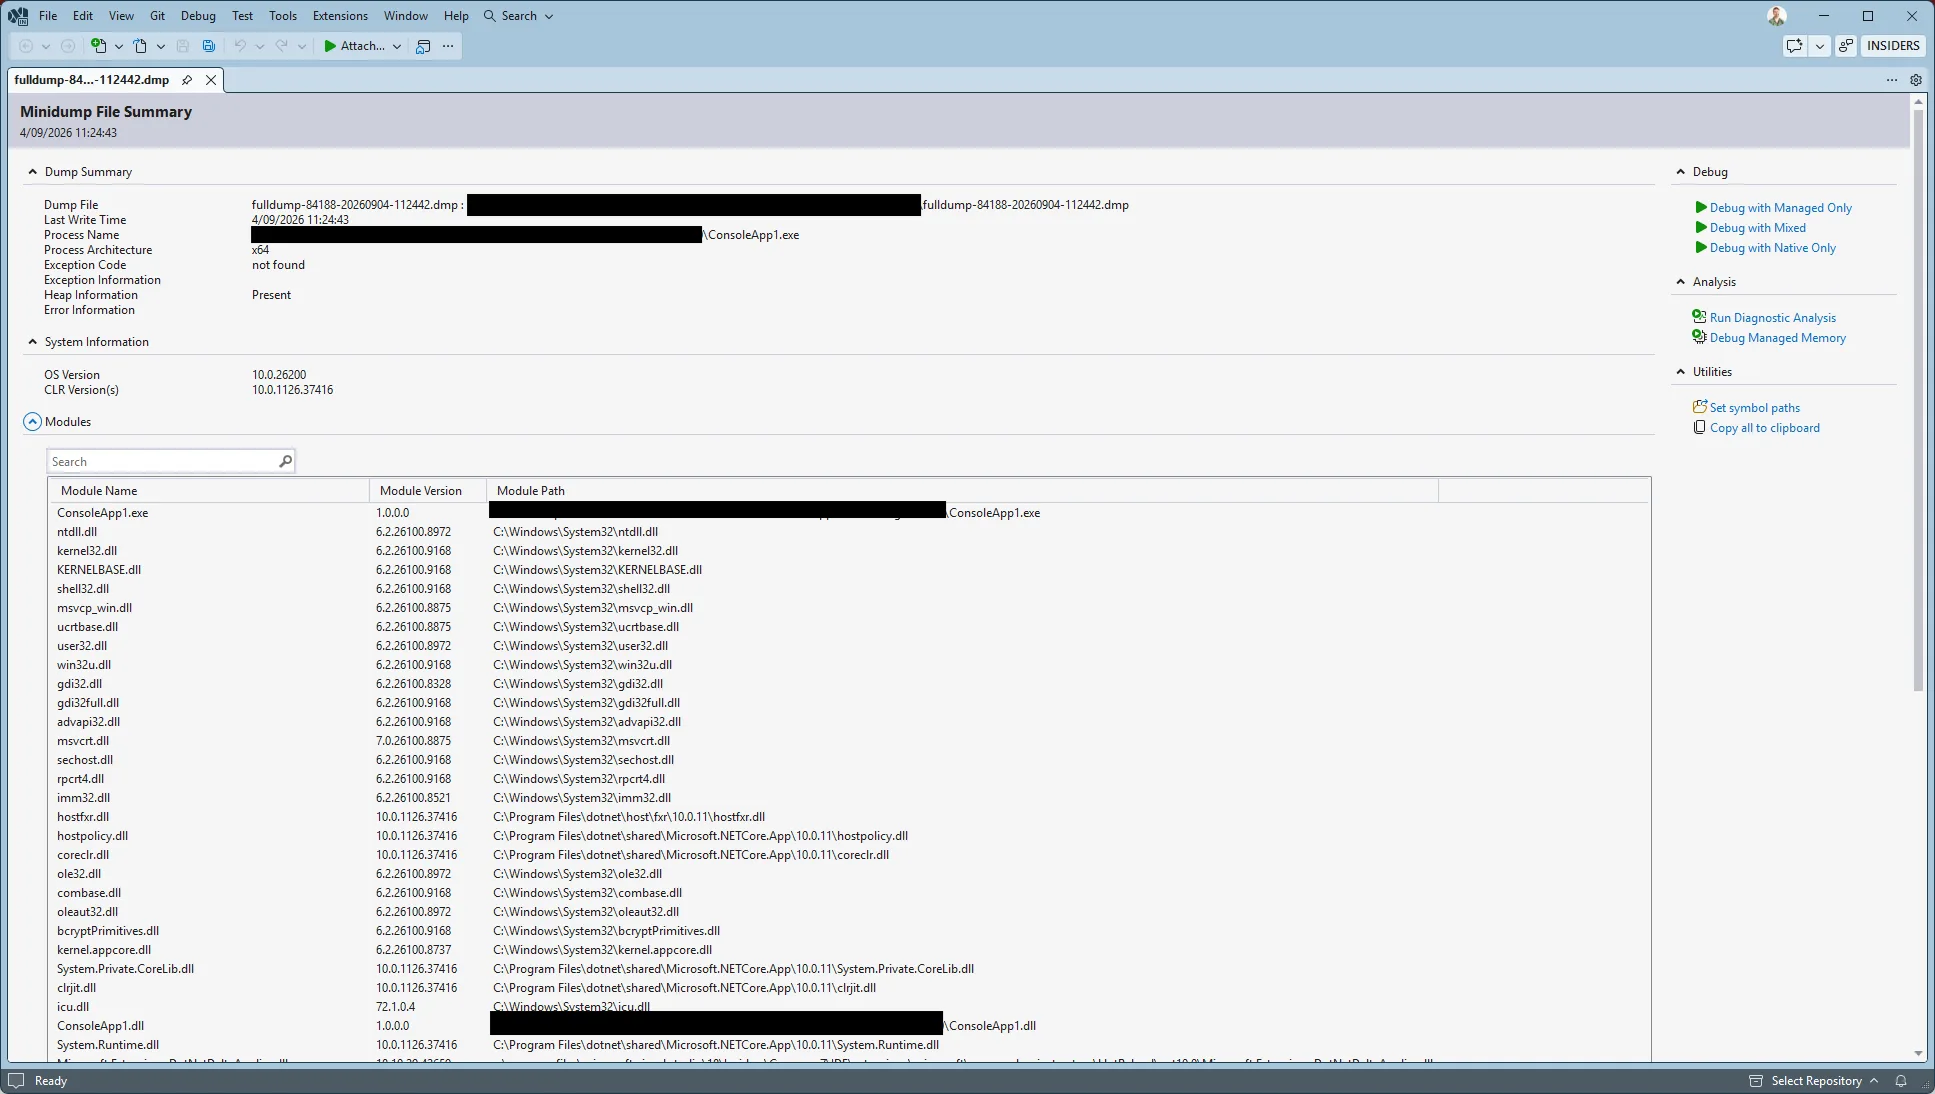Open the document well settings gear
Image resolution: width=1935 pixels, height=1094 pixels.
[x=1916, y=80]
